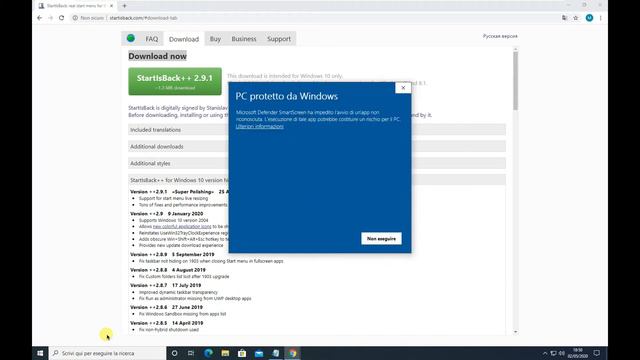Click the 'PC protetto da Windows' heading
This screenshot has width=640, height=360.
point(287,96)
